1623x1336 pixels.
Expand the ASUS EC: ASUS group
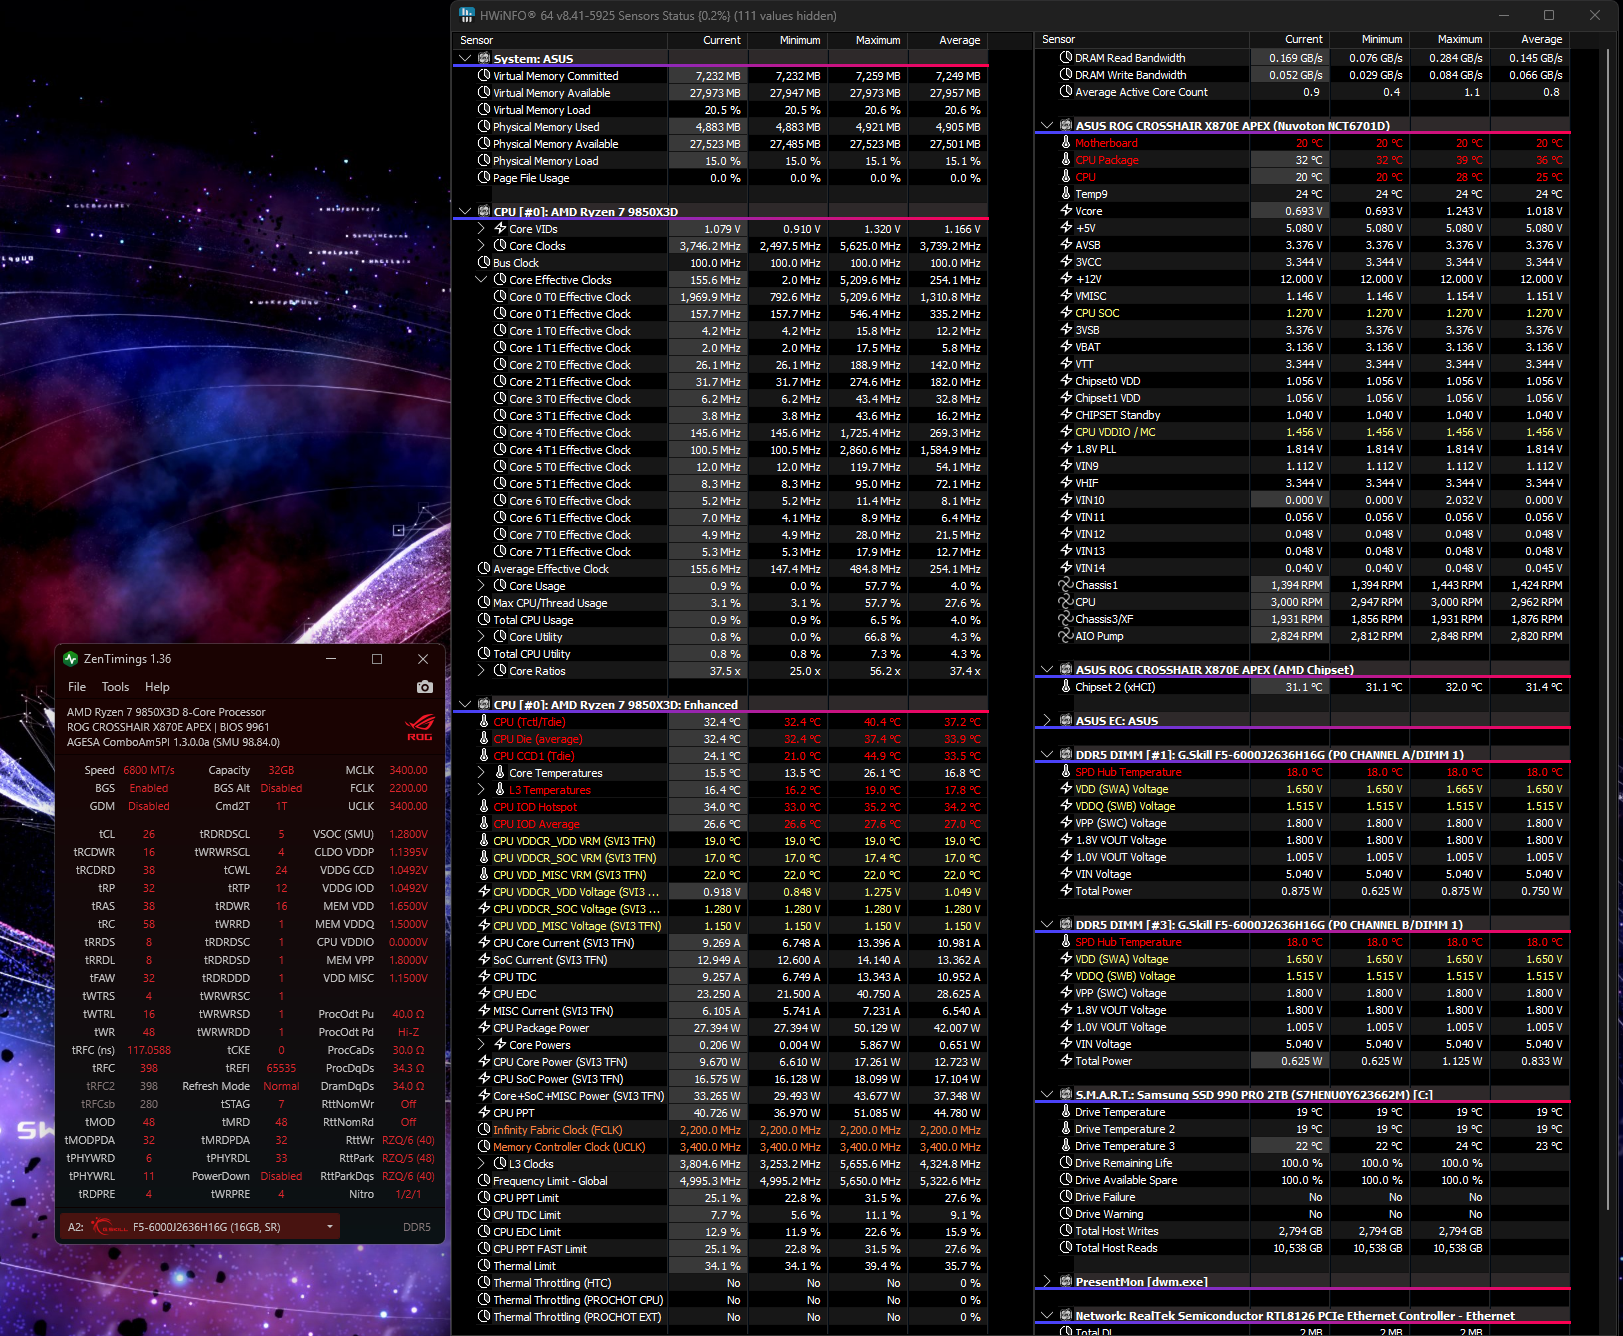pos(1047,721)
